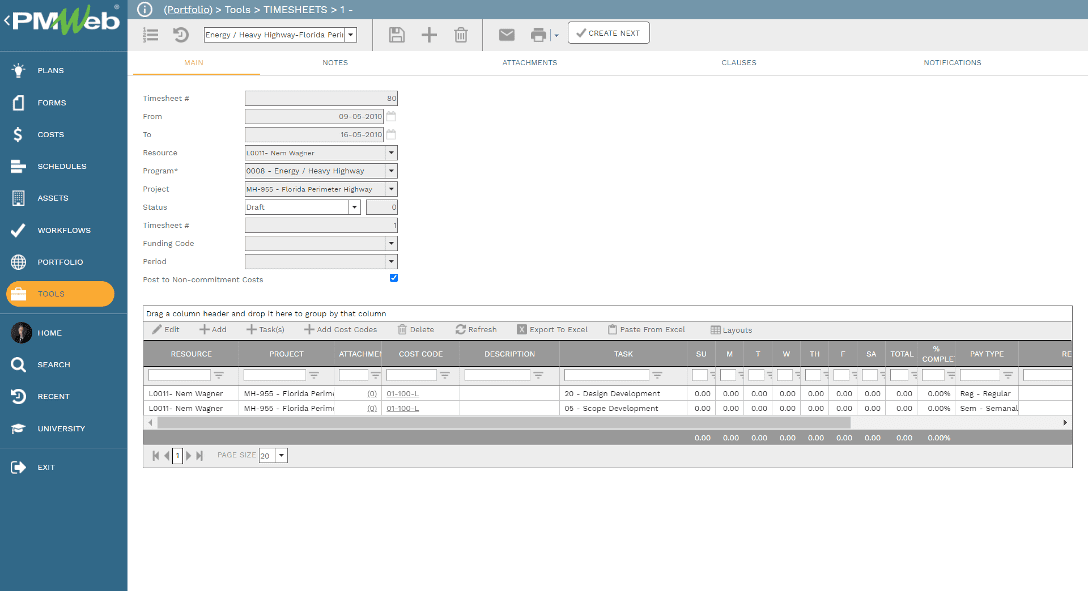
Task: Add a new record with the plus icon
Action: pyautogui.click(x=428, y=33)
